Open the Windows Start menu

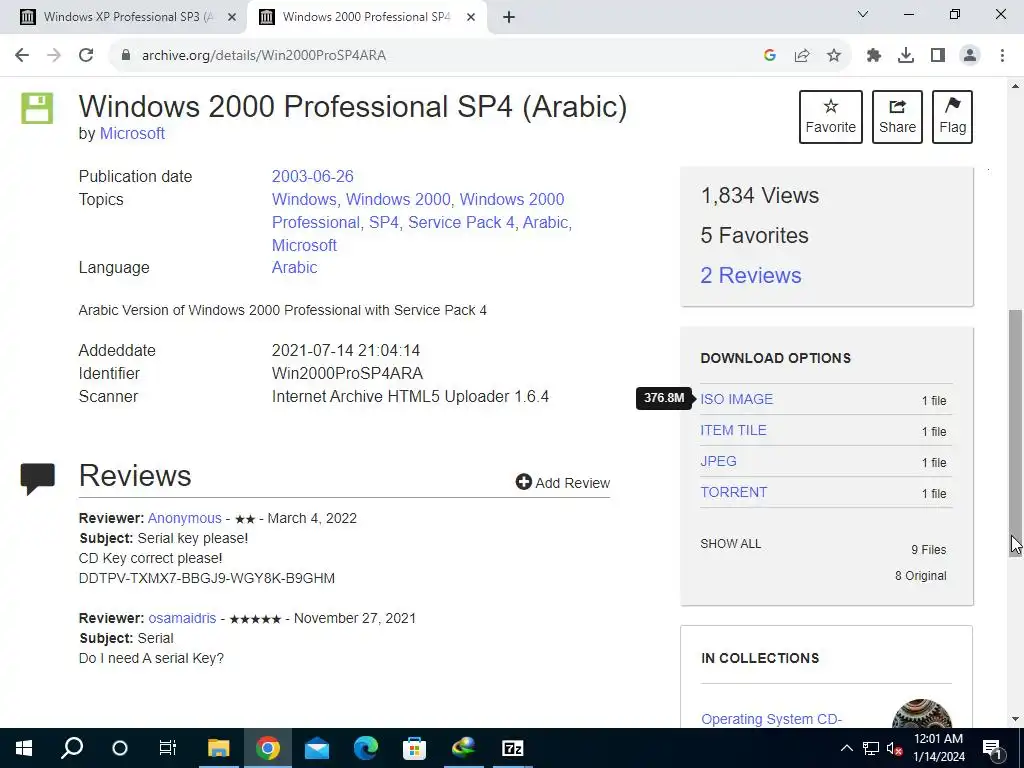pyautogui.click(x=24, y=748)
